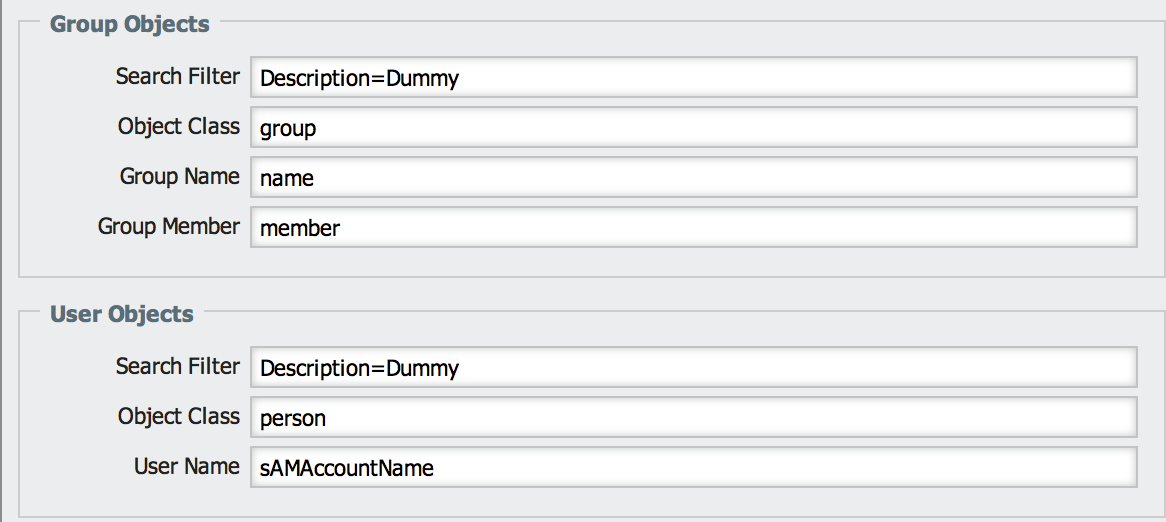This screenshot has height=522, width=1166.
Task: Click the Group Objects Search Filter field
Action: pos(693,77)
